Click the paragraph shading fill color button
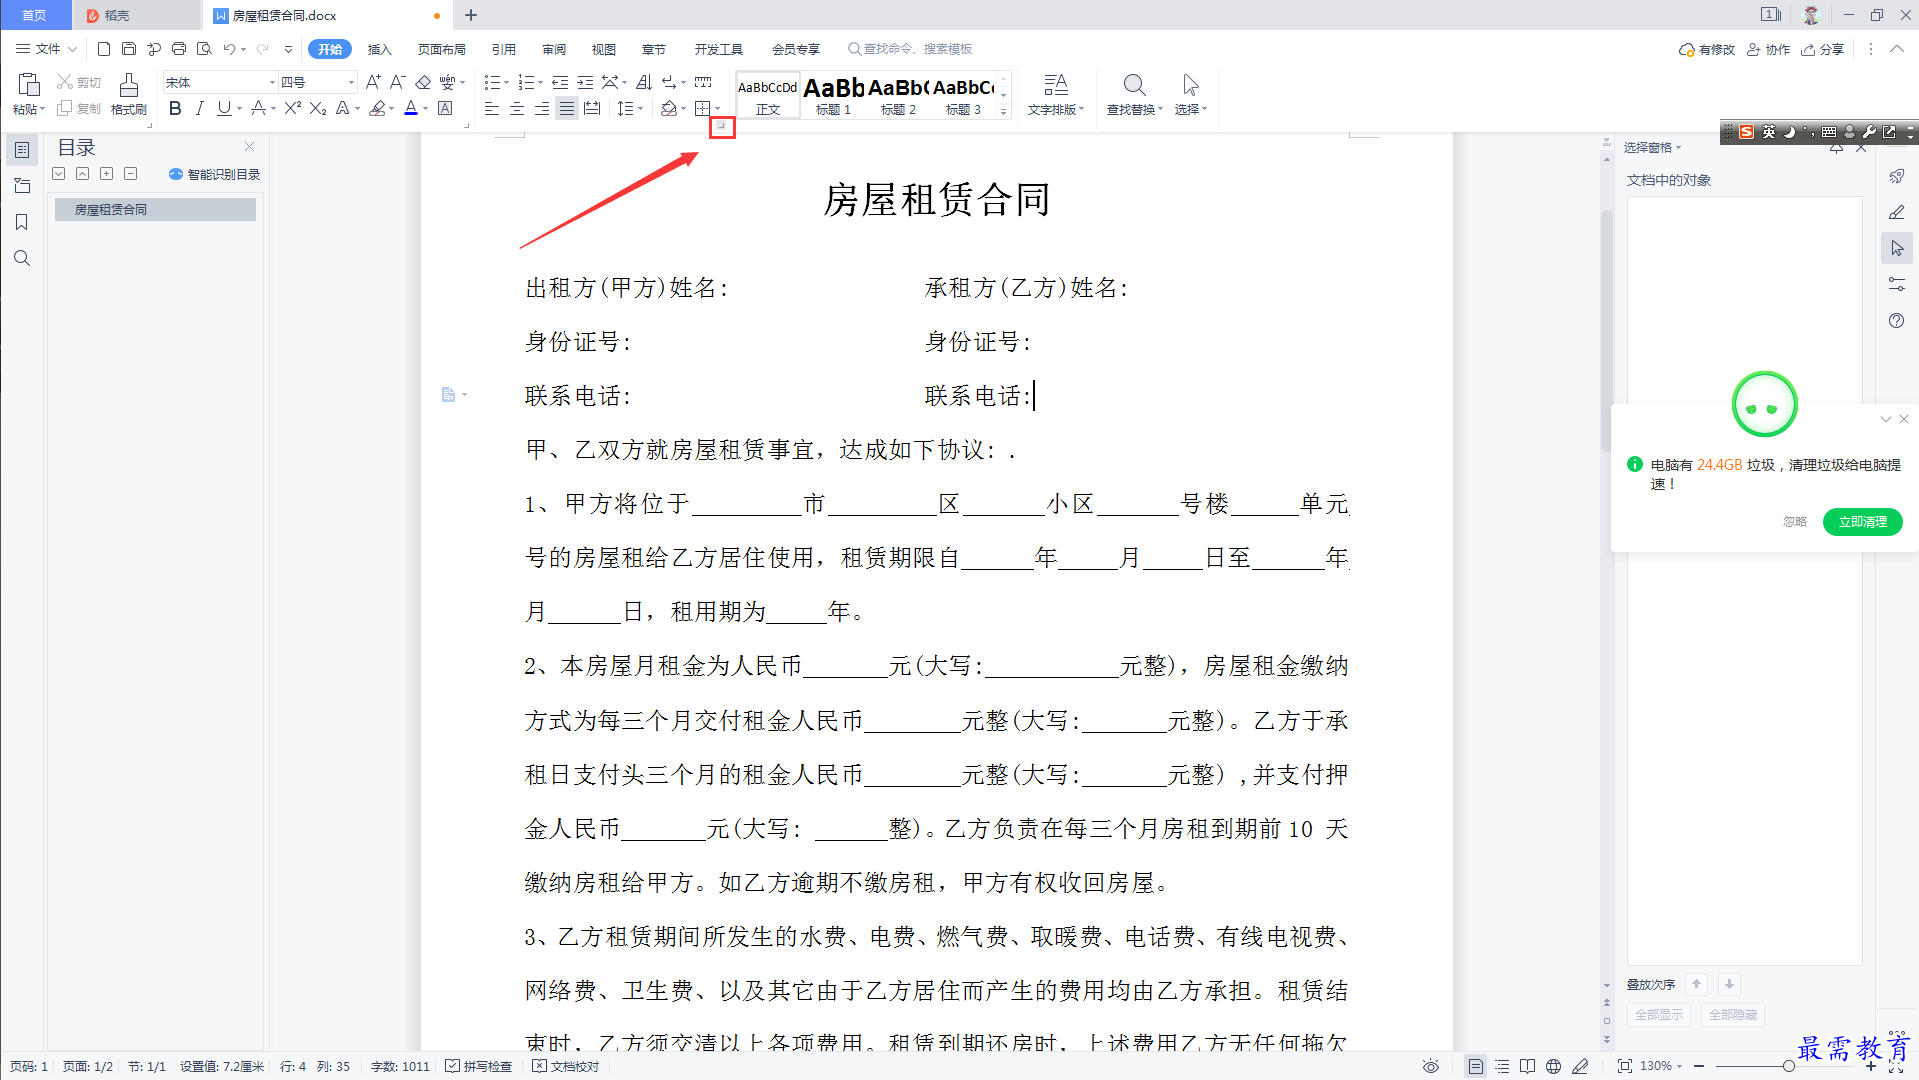Screen dimensions: 1919x1080 (669, 108)
